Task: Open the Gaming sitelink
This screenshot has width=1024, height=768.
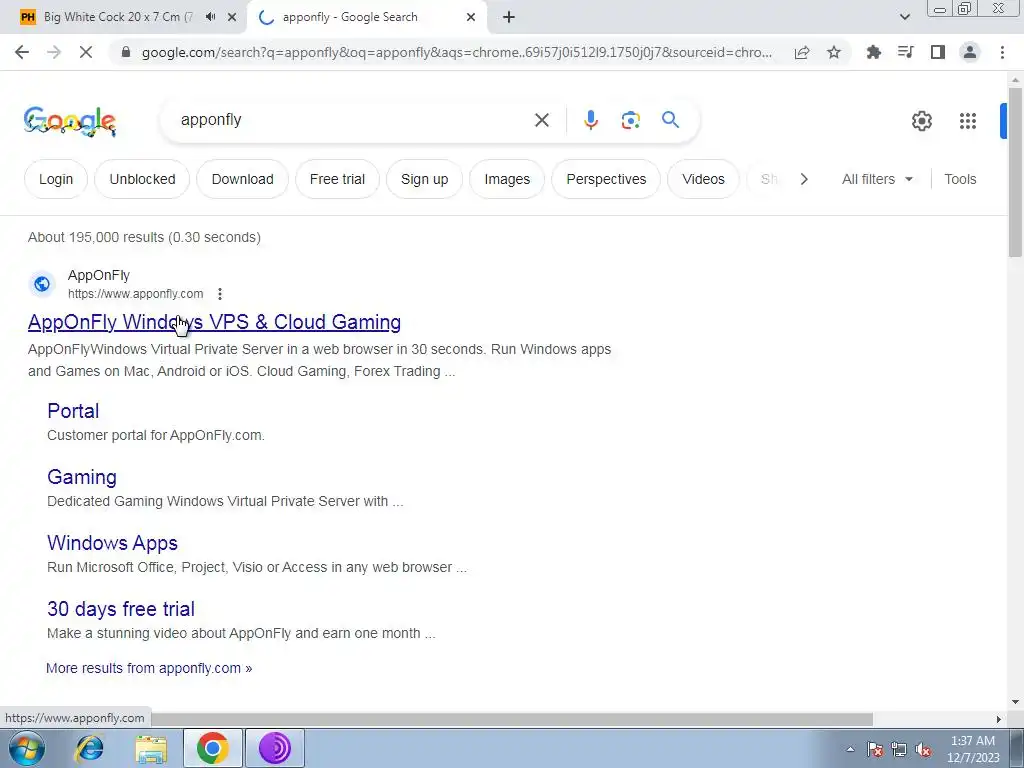Action: click(82, 477)
